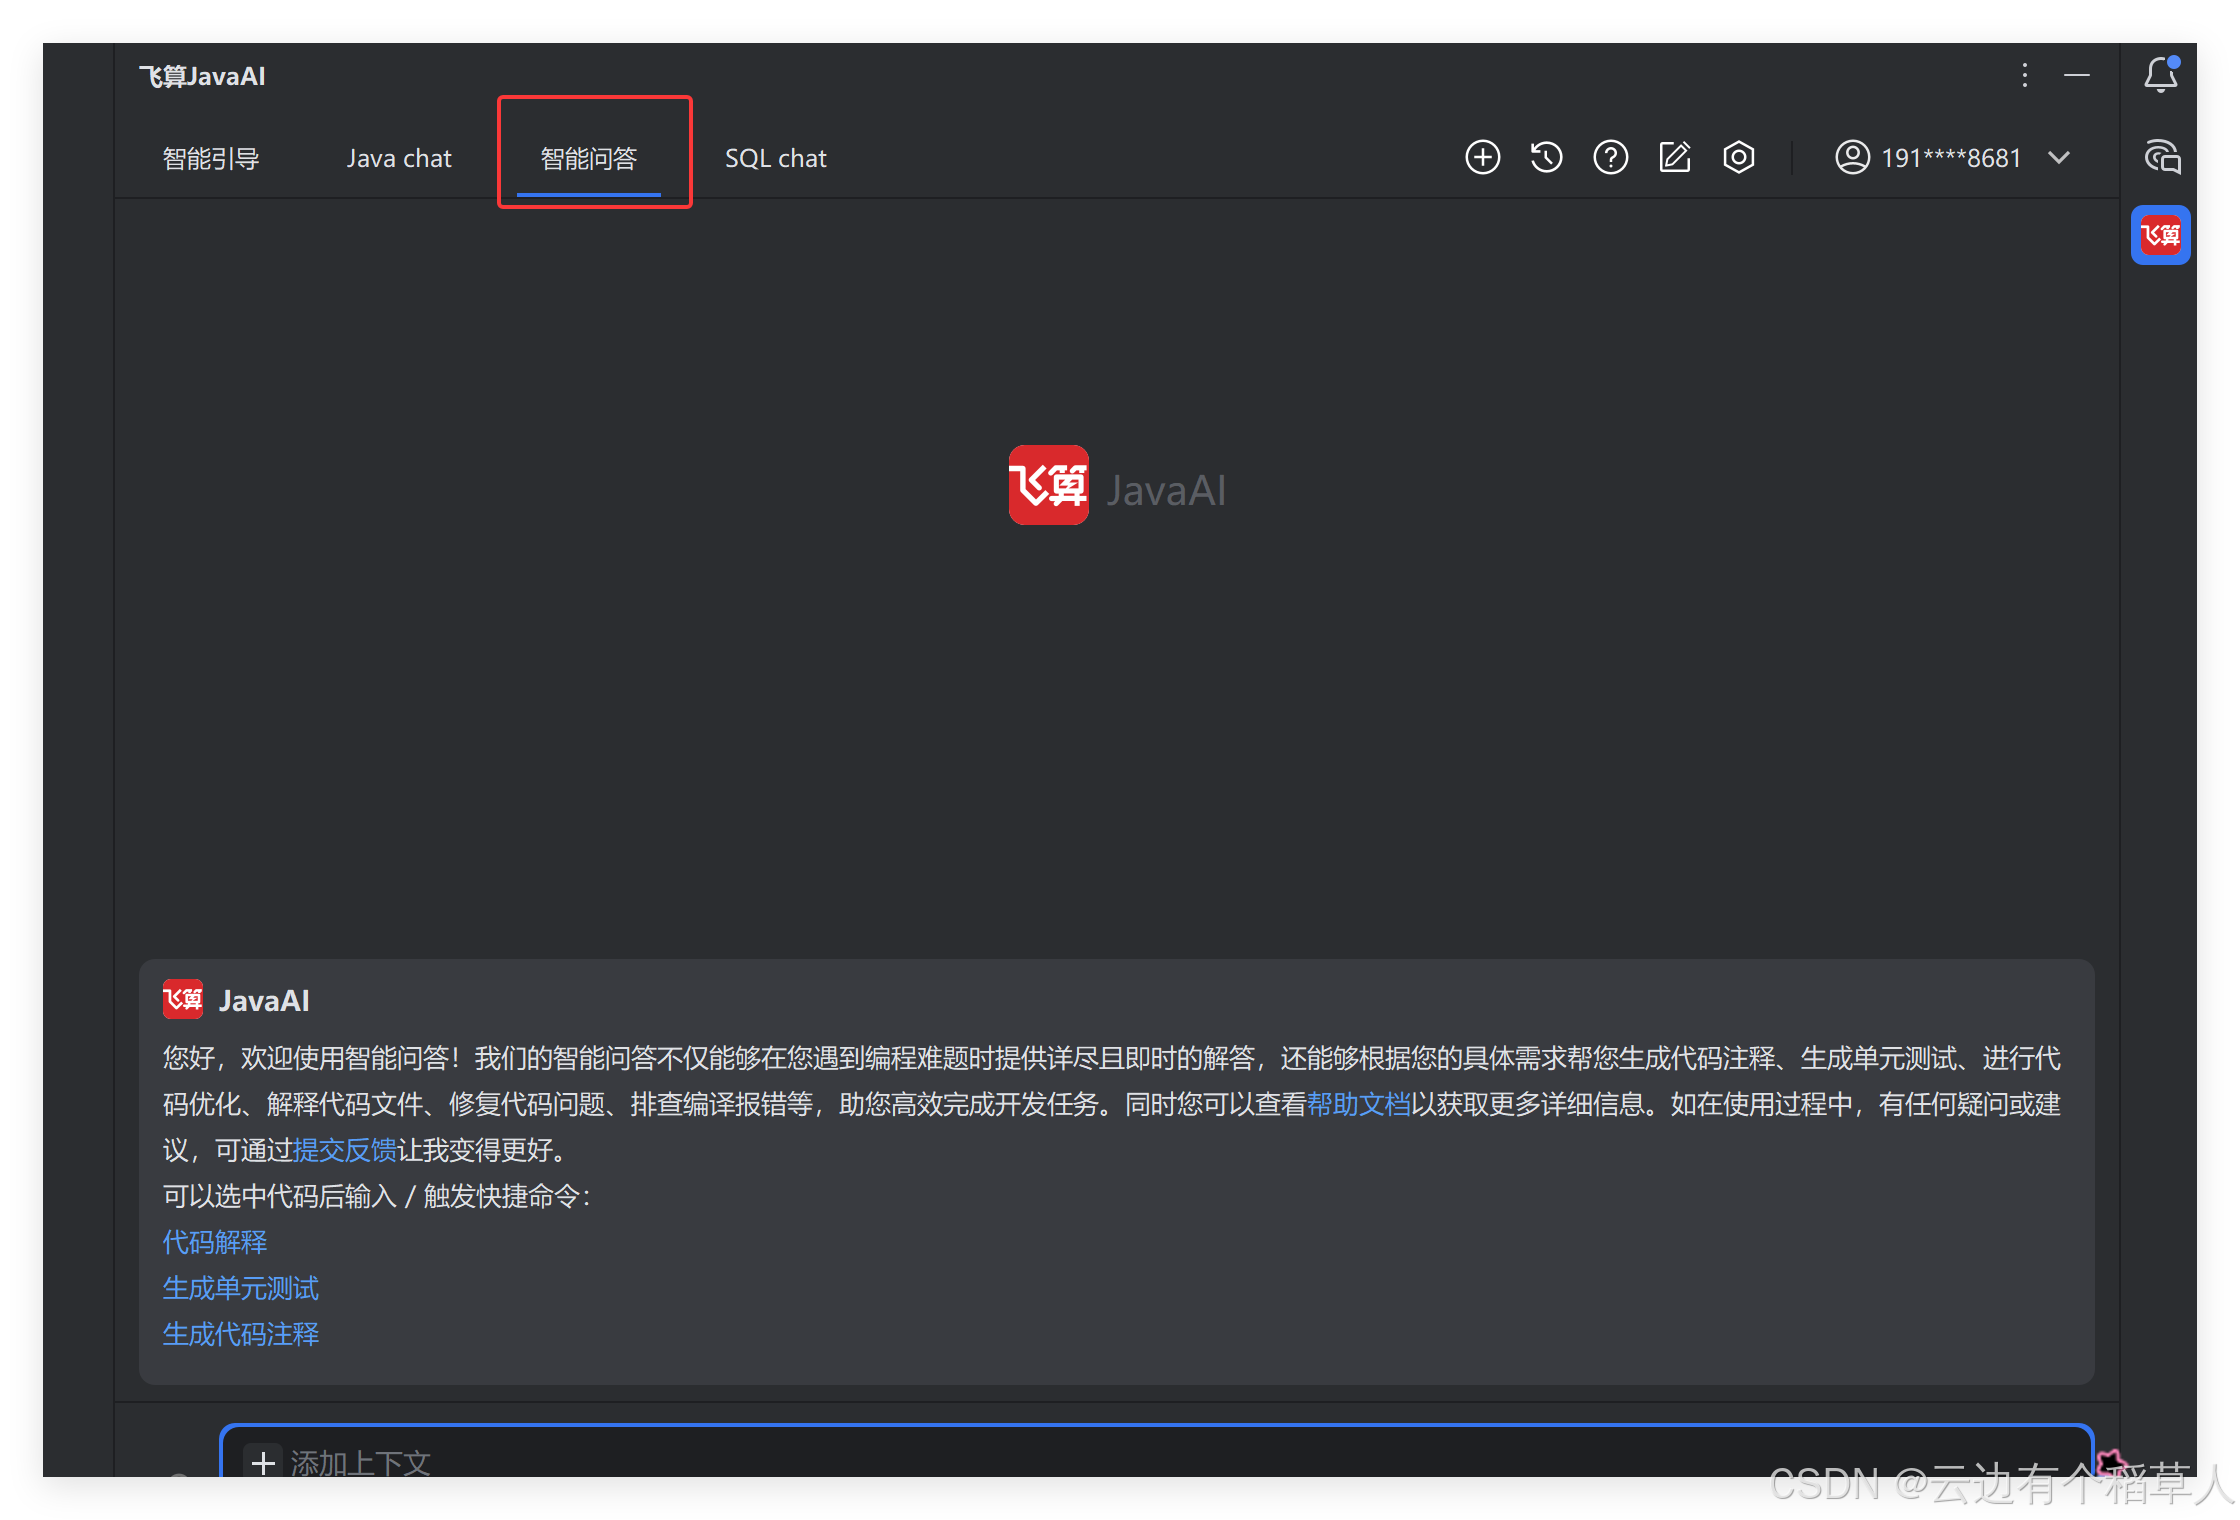Click account number 191****8681
The height and width of the screenshot is (1520, 2240).
click(1951, 158)
